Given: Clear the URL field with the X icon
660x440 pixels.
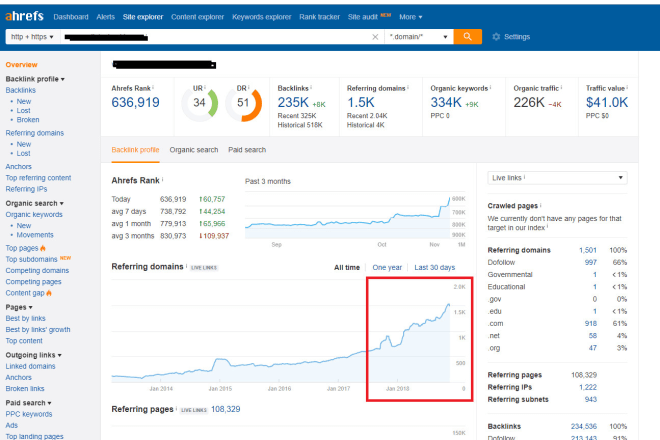Looking at the screenshot, I should (375, 37).
